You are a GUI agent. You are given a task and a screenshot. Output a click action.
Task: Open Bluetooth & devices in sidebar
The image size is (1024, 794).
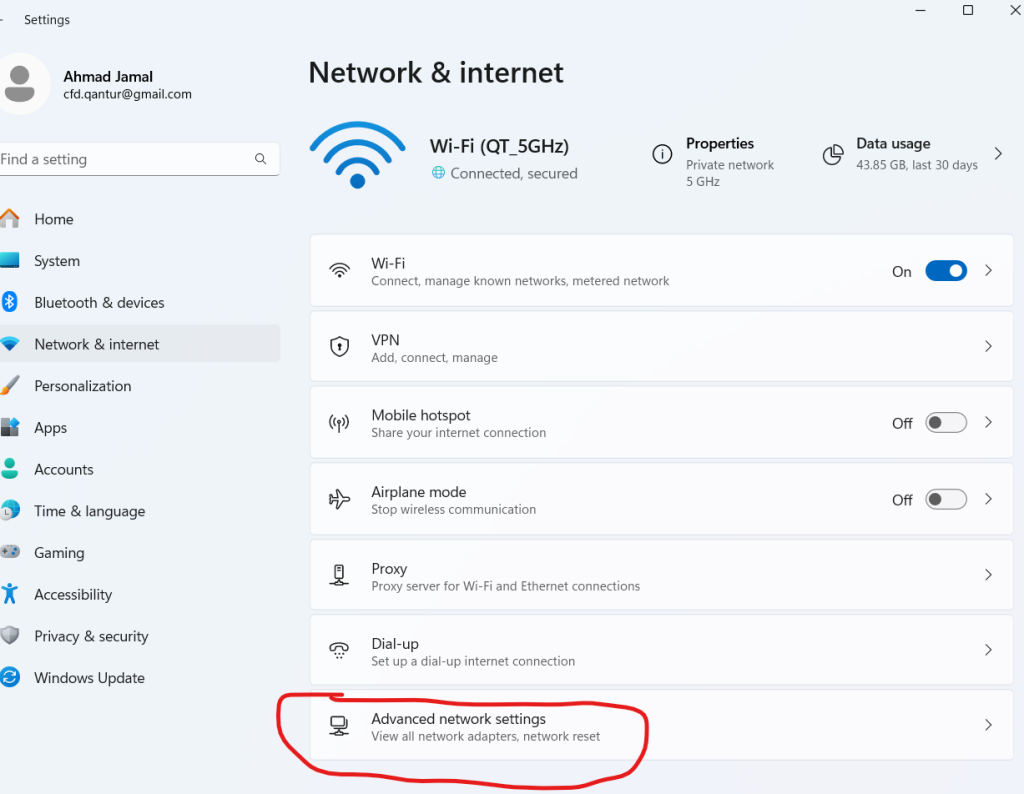click(99, 303)
